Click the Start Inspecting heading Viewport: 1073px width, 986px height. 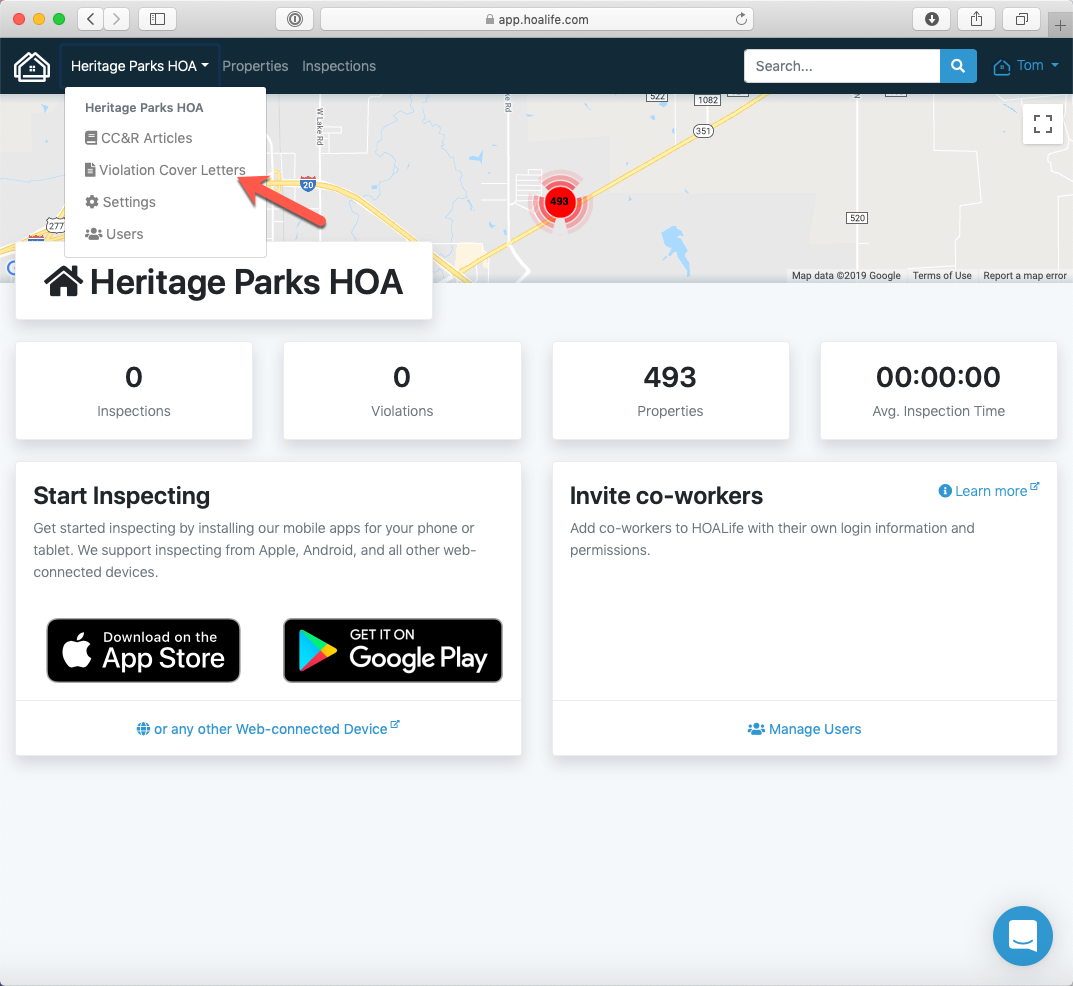pyautogui.click(x=122, y=495)
